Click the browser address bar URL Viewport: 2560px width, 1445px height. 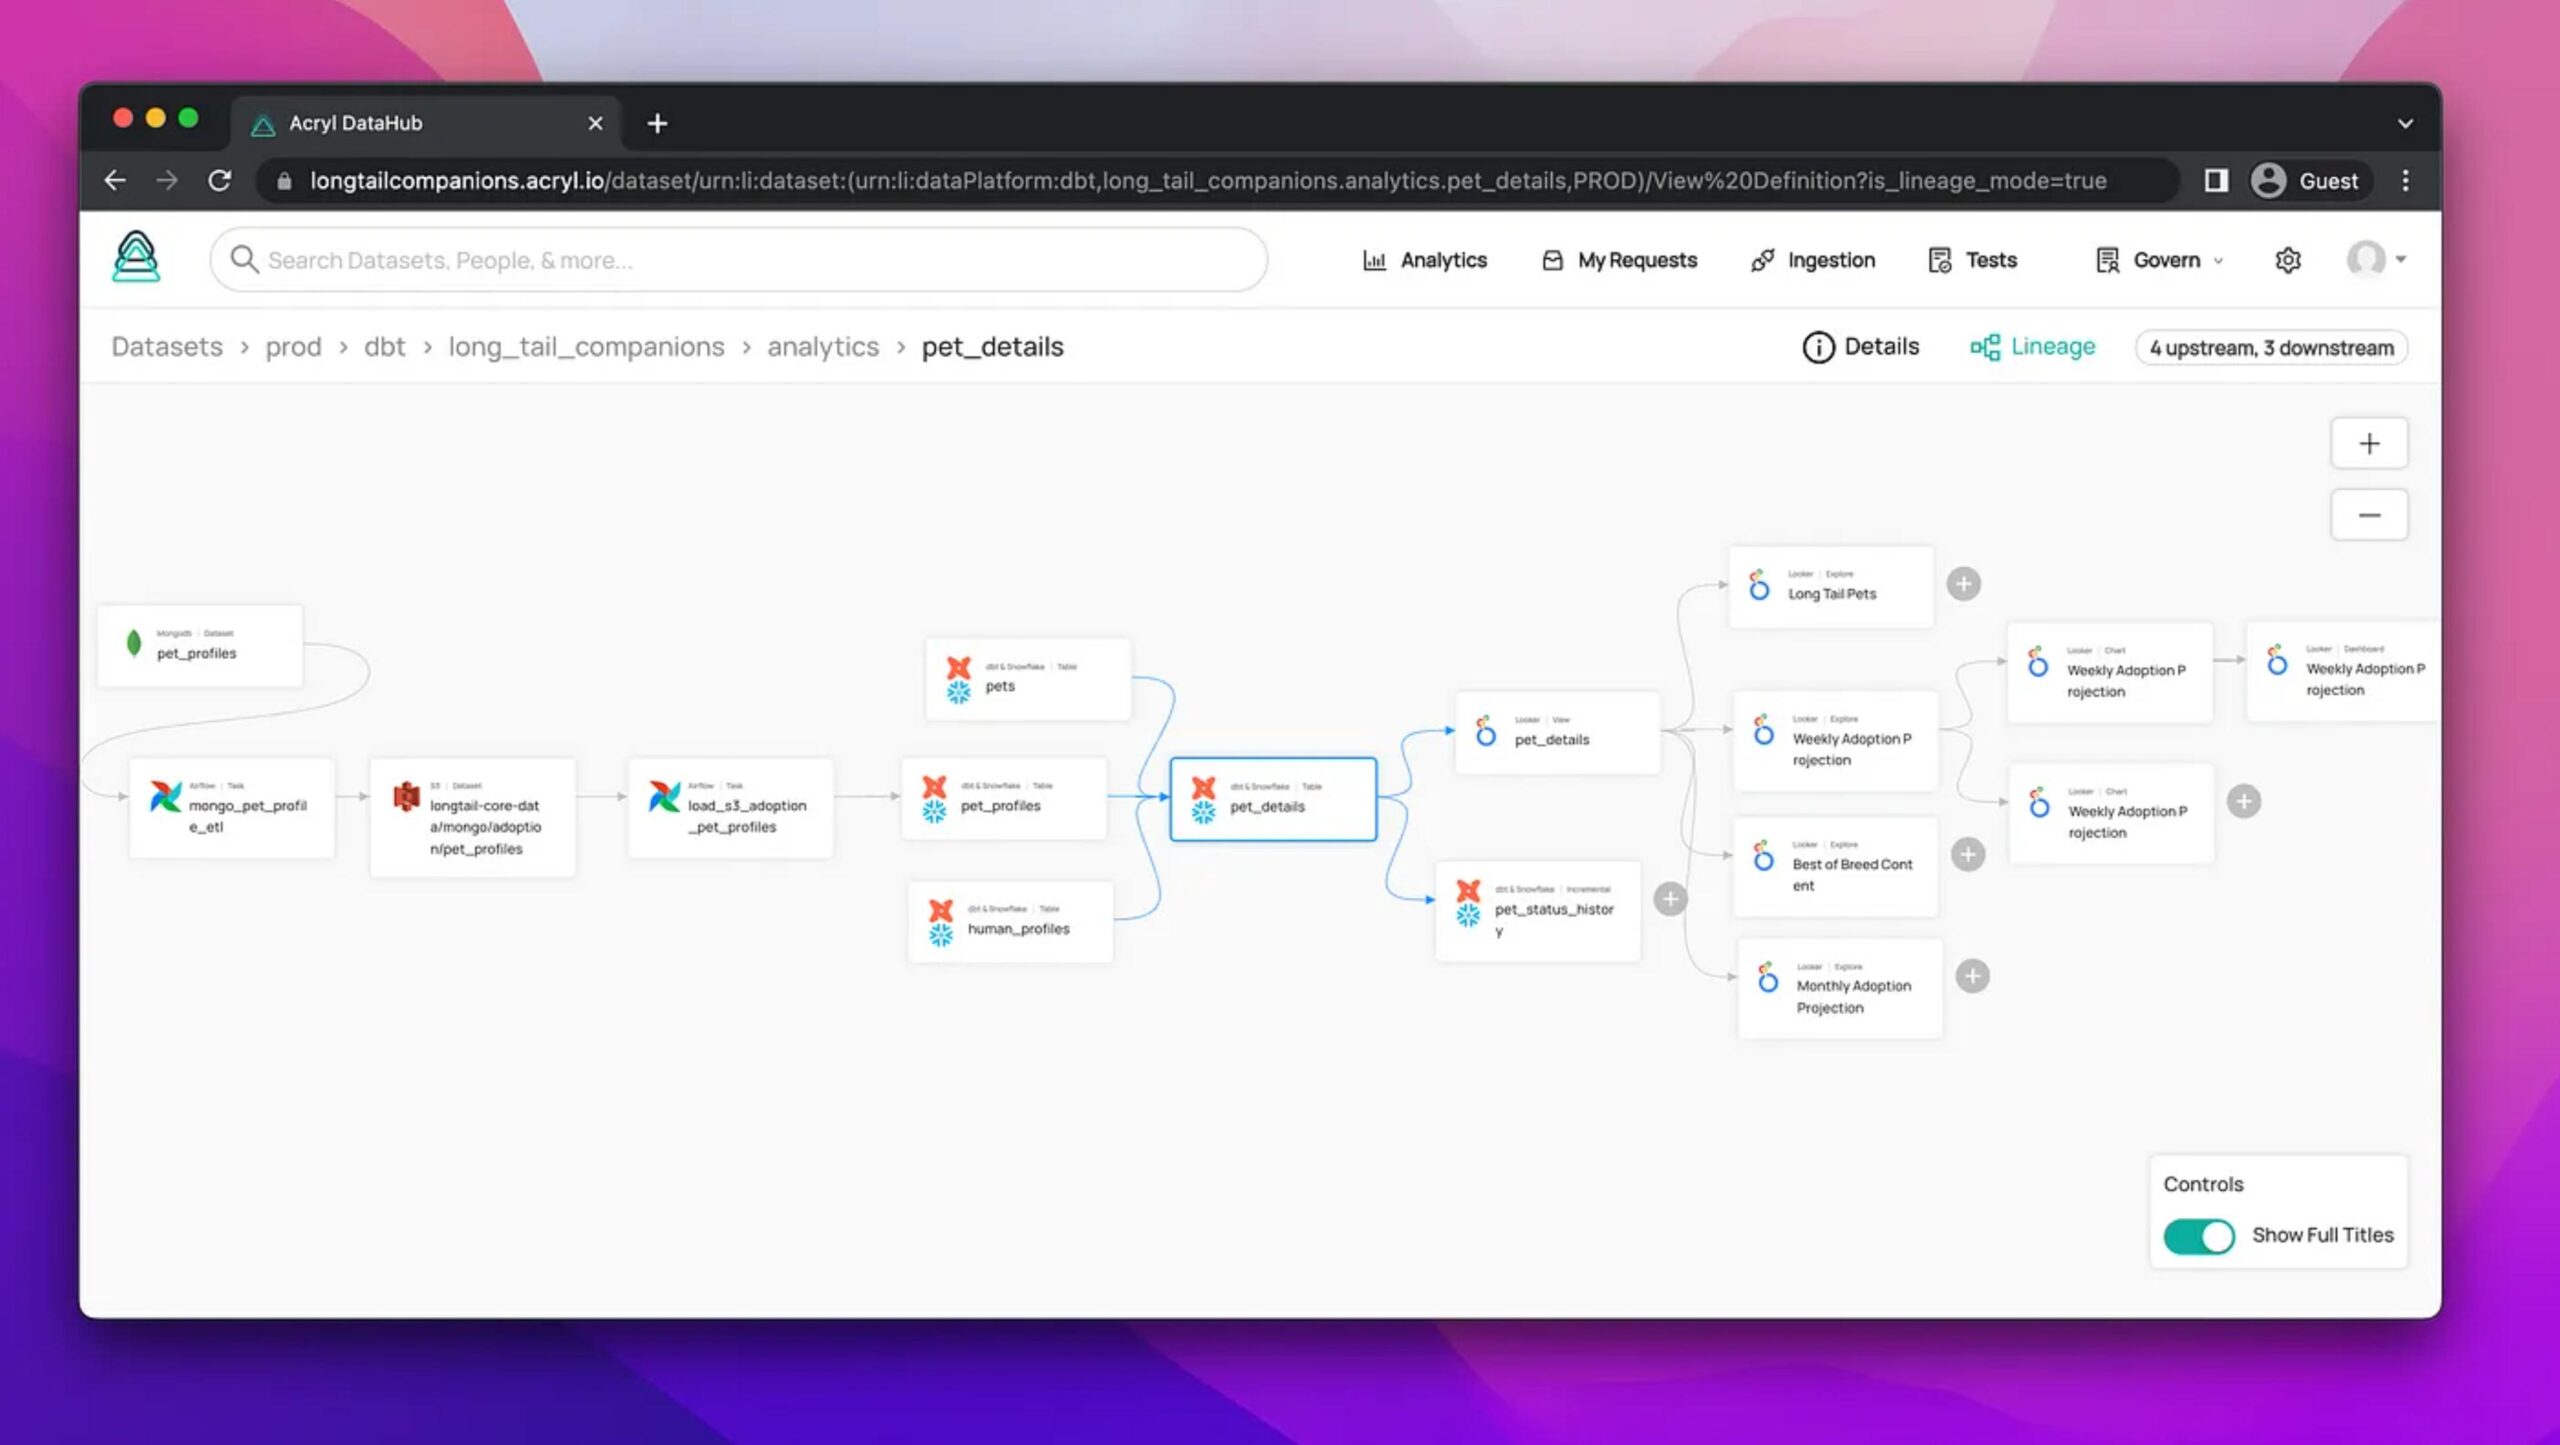(x=1208, y=181)
